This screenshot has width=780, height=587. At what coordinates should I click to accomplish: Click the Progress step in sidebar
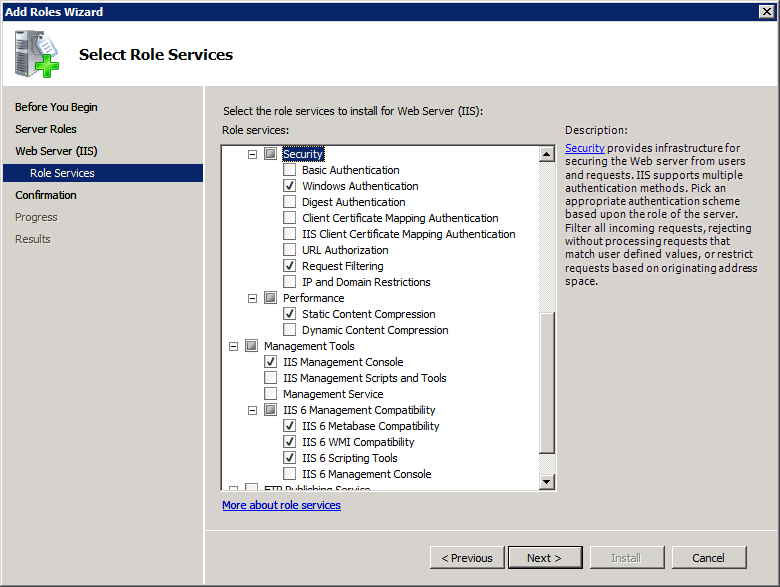click(36, 217)
